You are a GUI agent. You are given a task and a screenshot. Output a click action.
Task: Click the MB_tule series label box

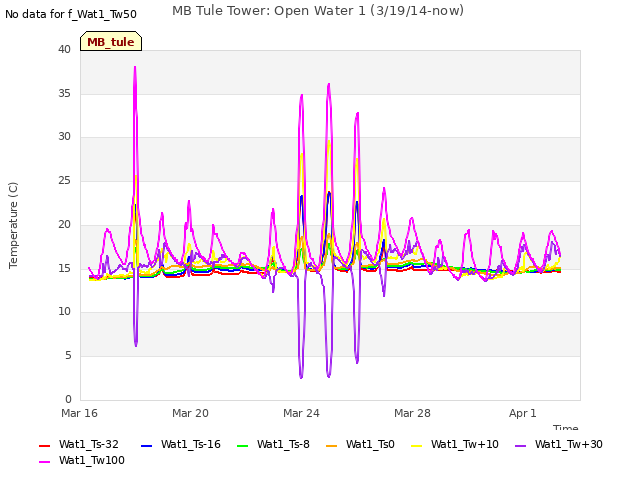click(111, 42)
